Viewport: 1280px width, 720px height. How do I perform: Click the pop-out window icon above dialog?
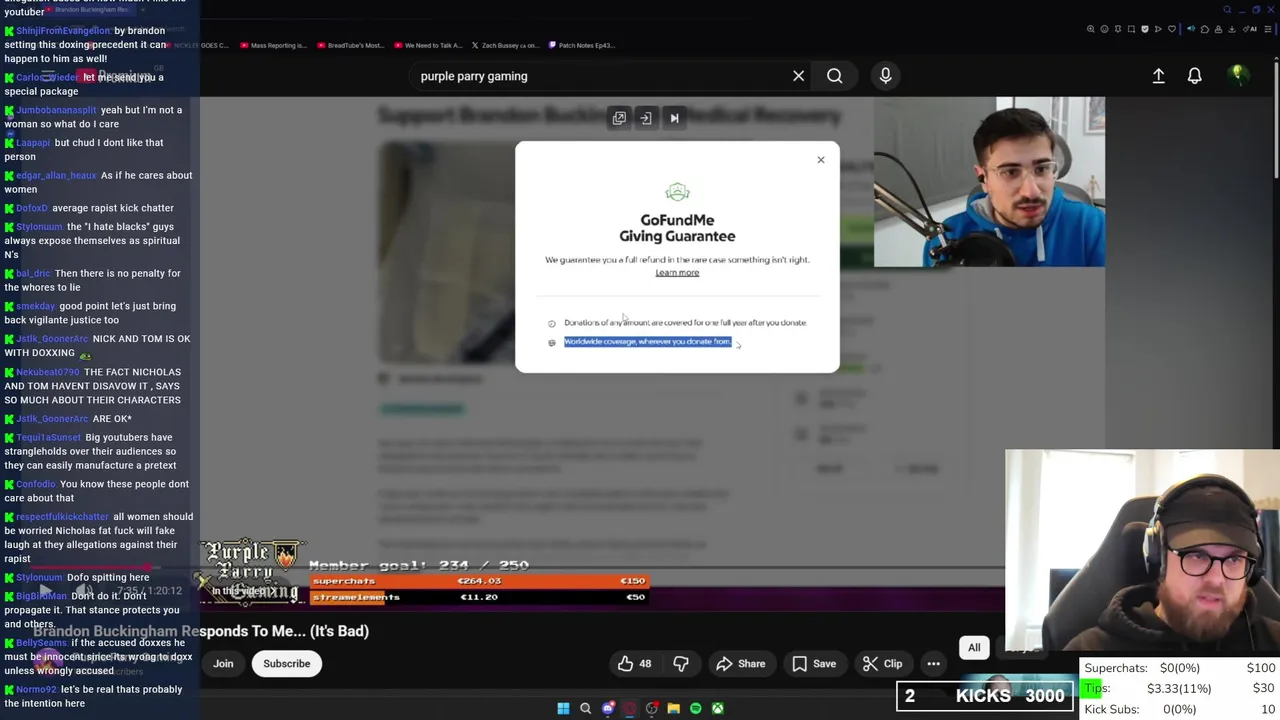[x=619, y=118]
